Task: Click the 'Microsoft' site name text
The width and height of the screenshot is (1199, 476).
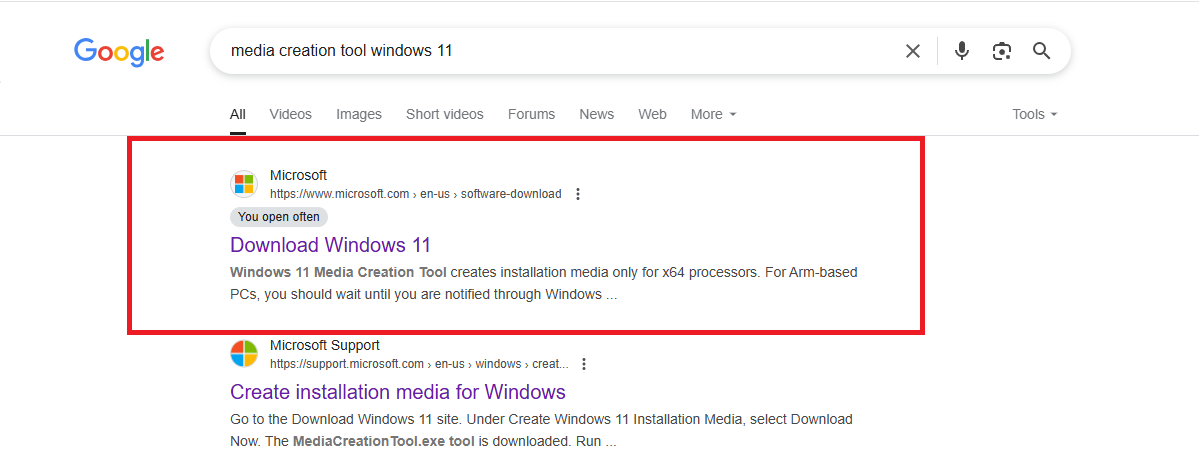Action: [x=298, y=175]
